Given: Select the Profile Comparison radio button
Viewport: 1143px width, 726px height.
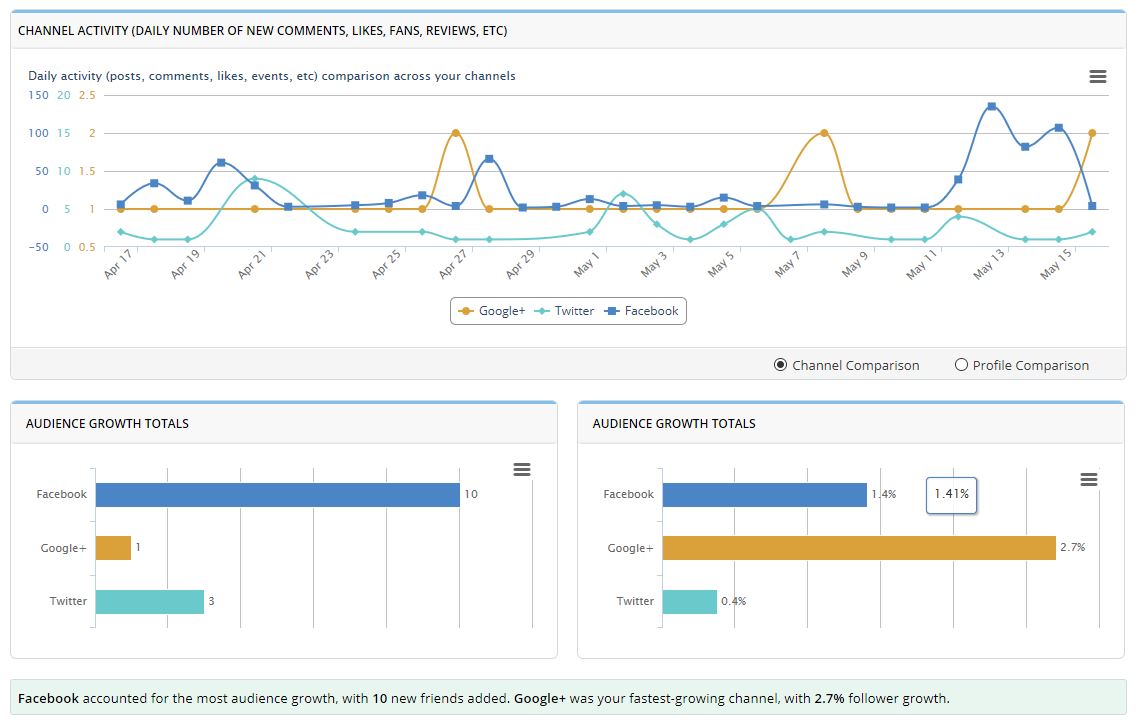Looking at the screenshot, I should click(x=961, y=365).
